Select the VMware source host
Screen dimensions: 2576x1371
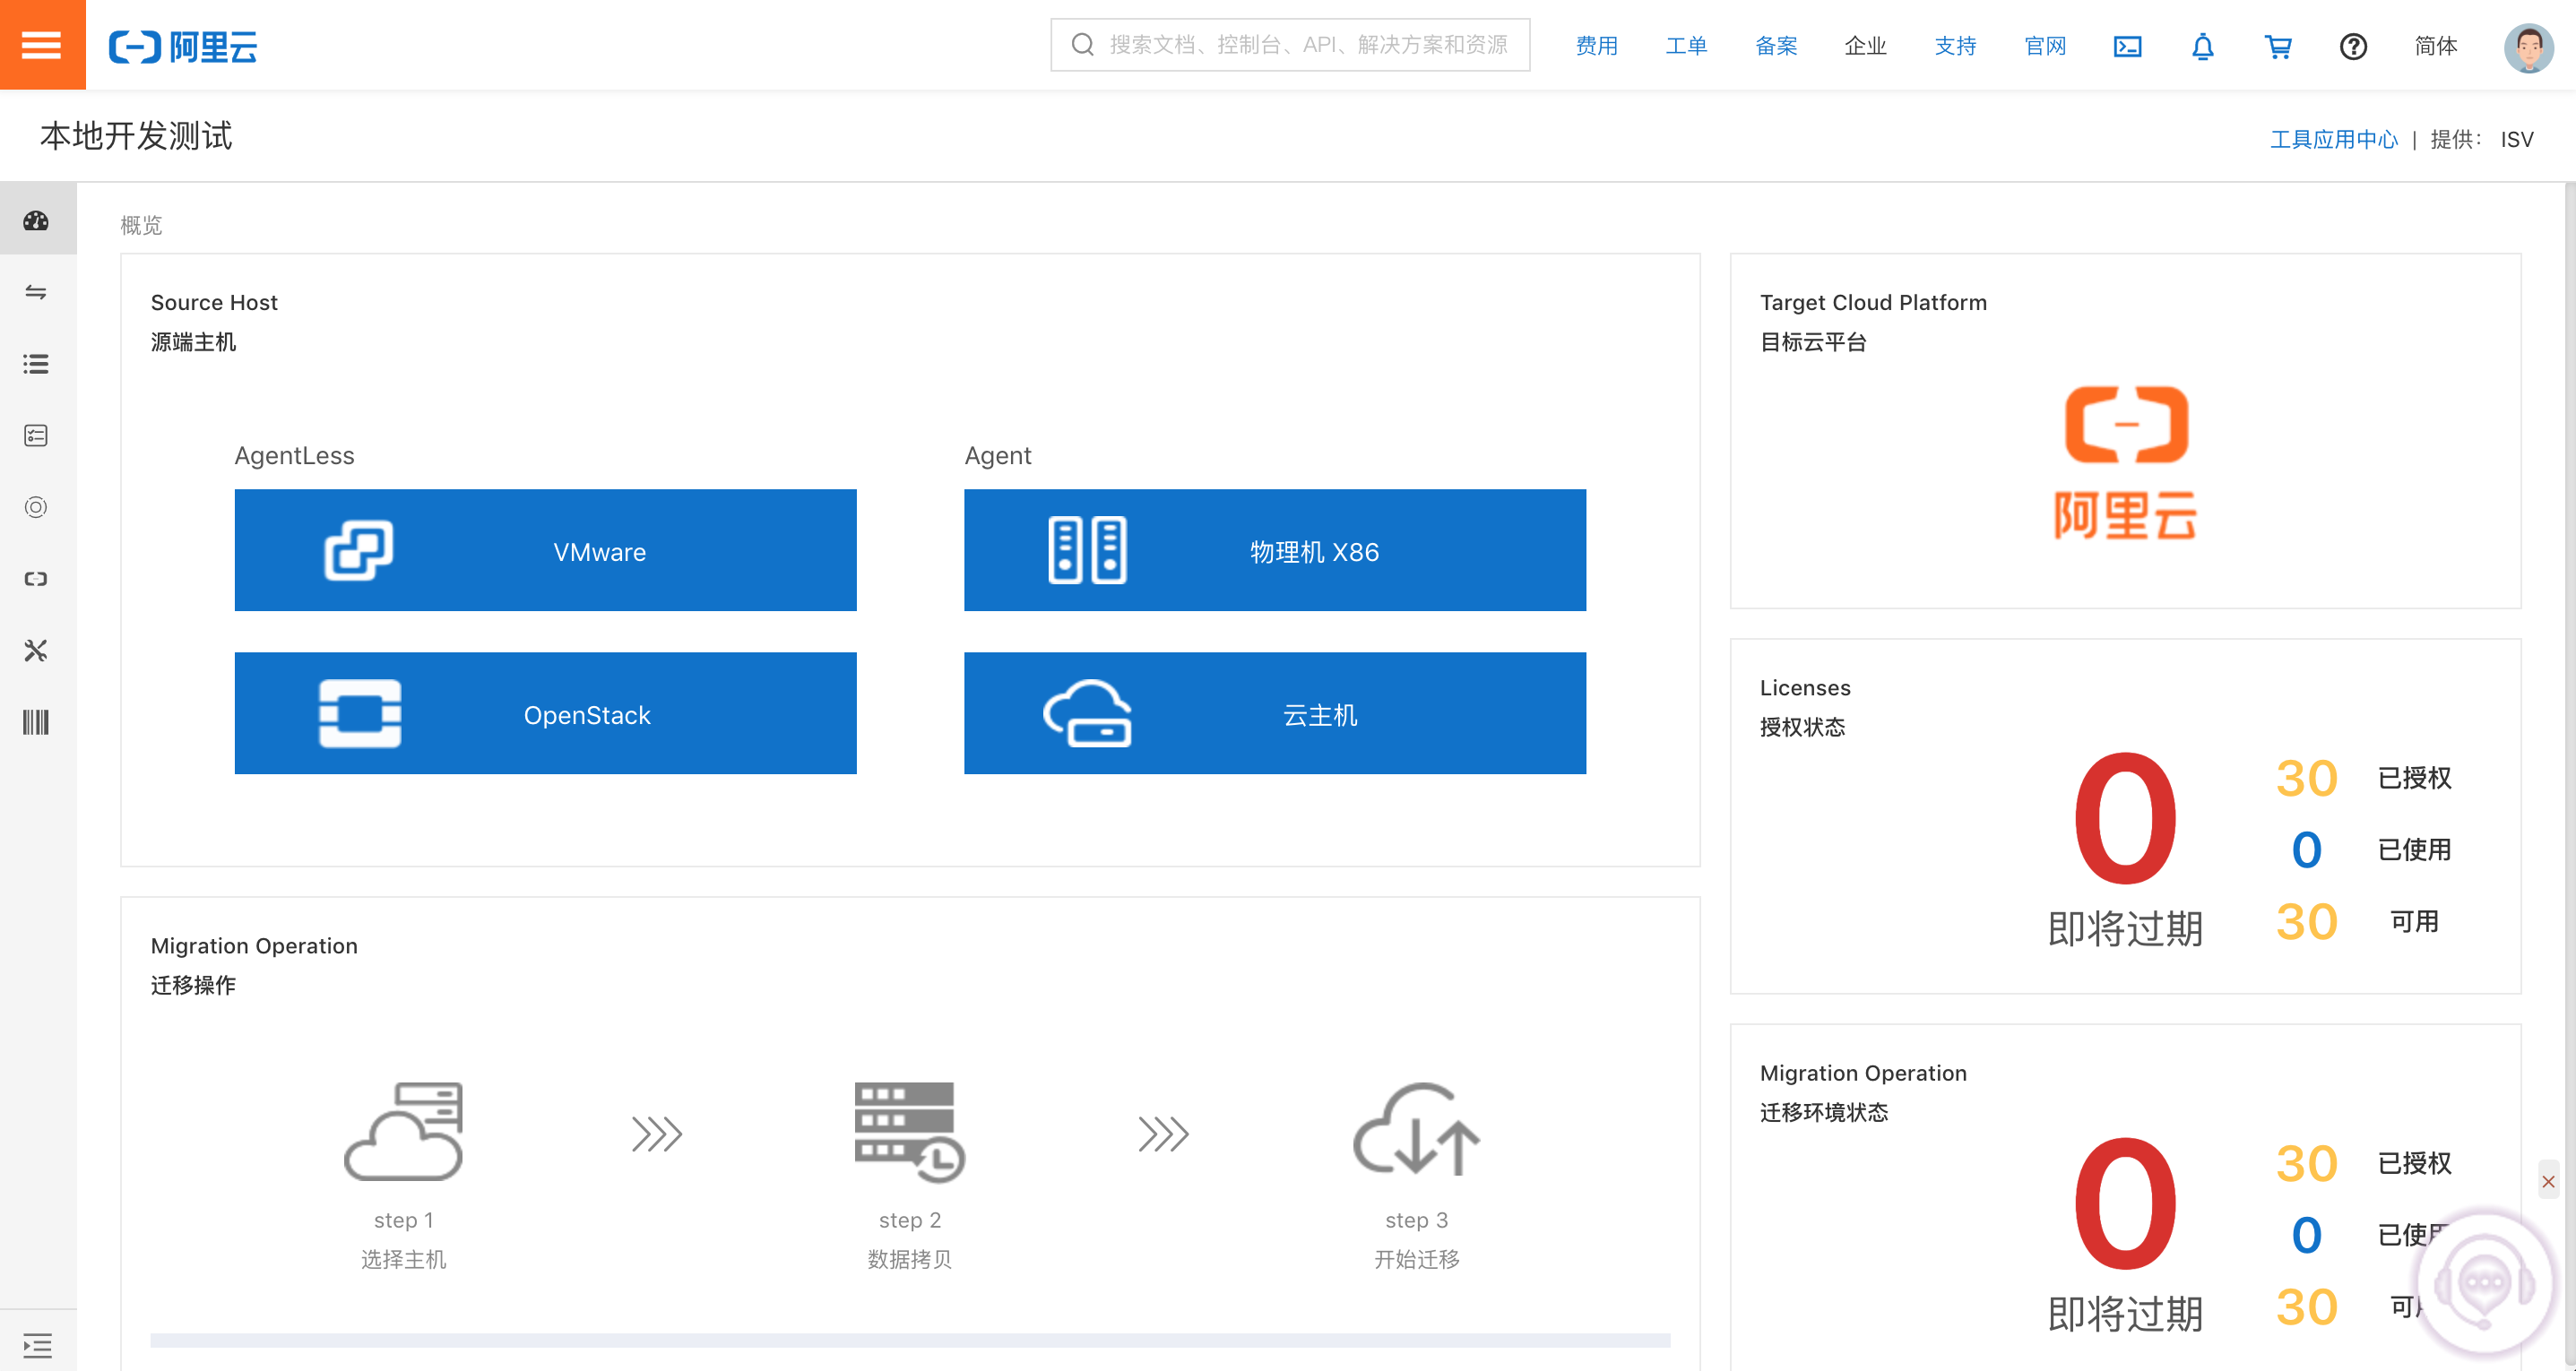(x=545, y=550)
